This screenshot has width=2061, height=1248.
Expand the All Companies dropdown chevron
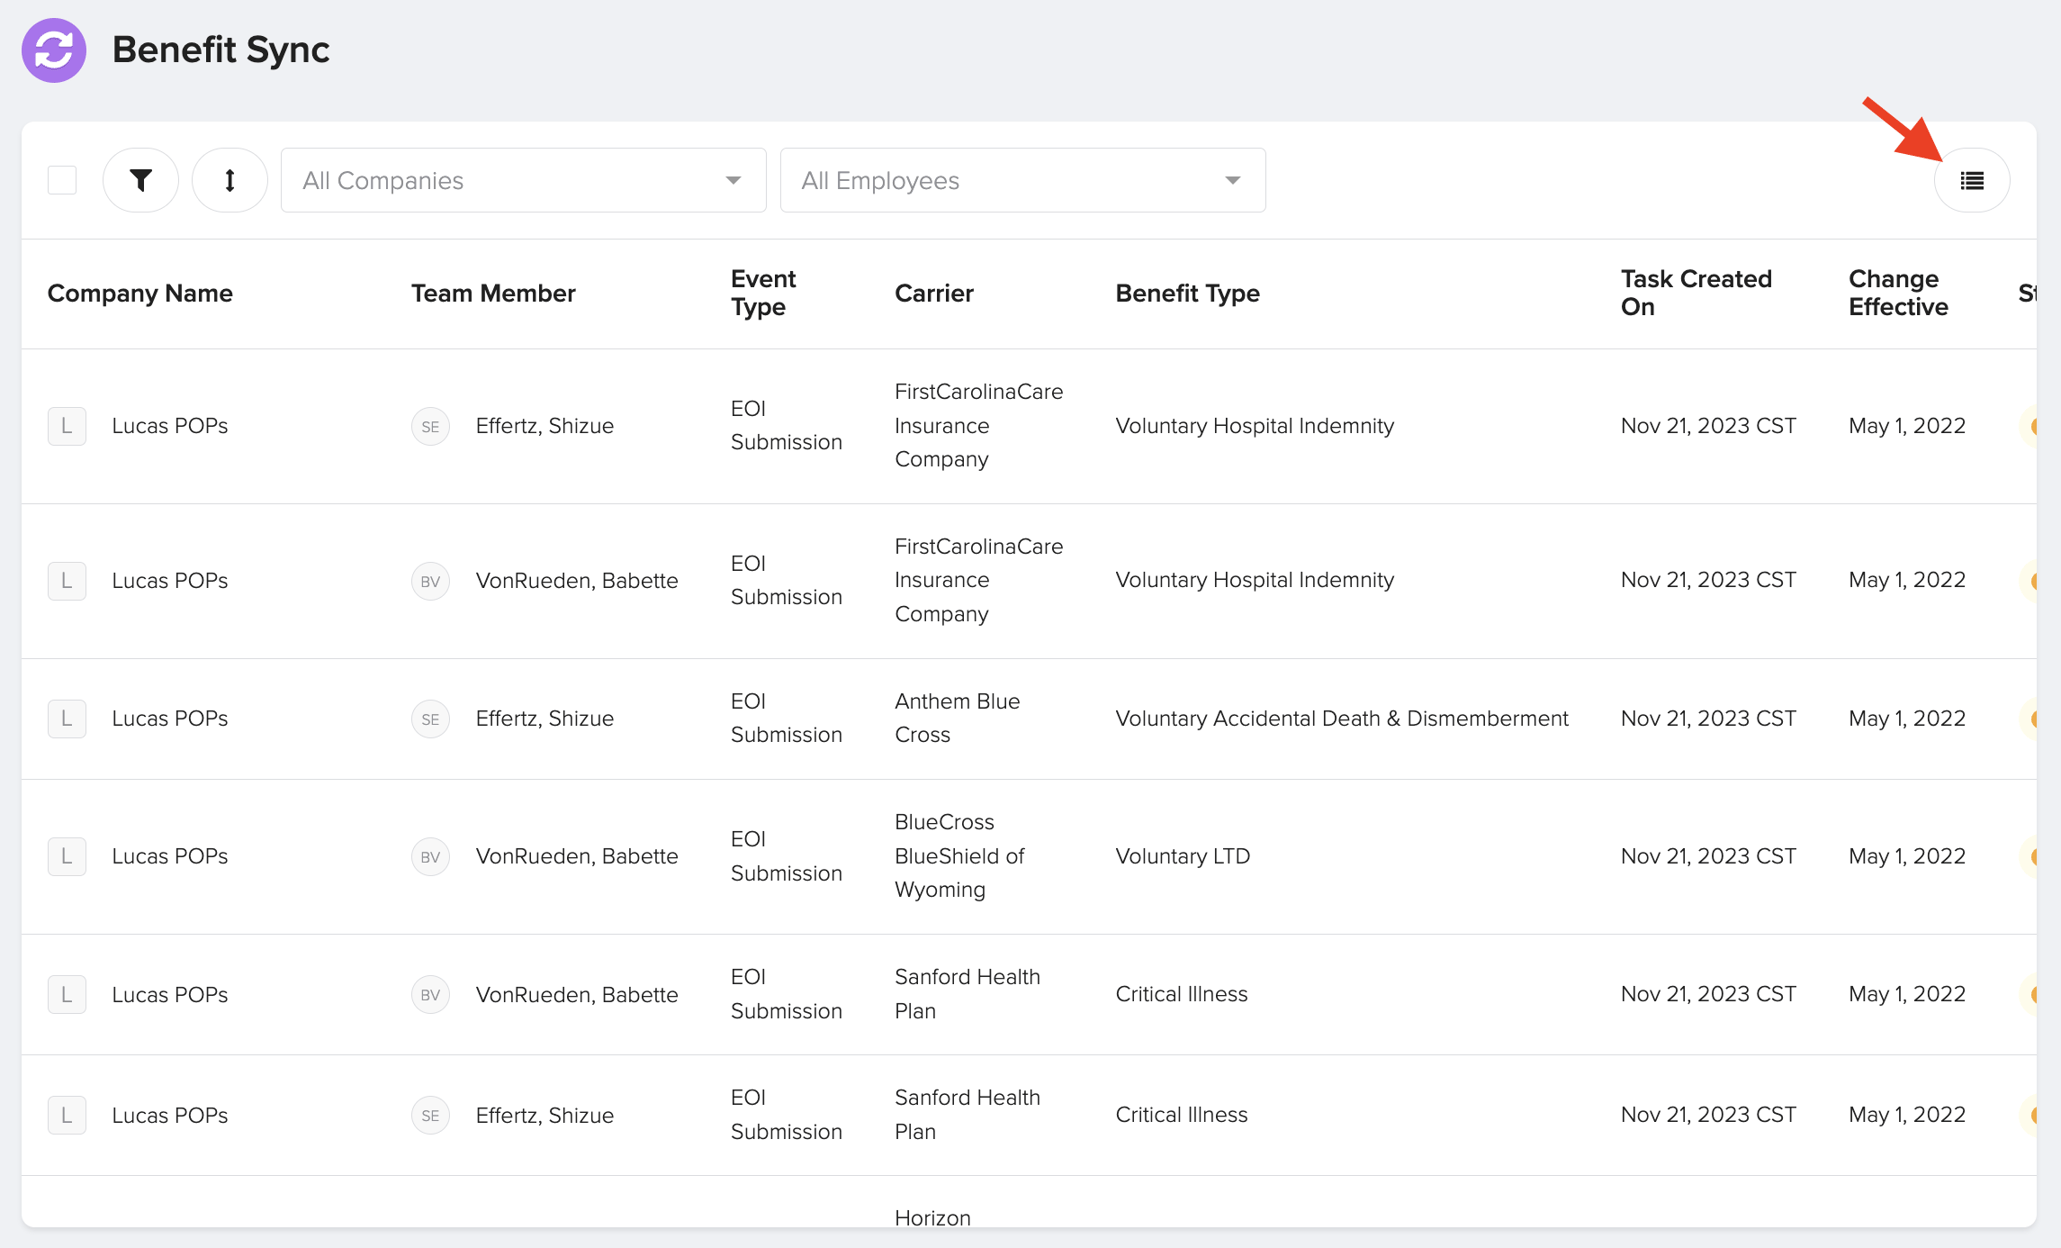pyautogui.click(x=734, y=180)
